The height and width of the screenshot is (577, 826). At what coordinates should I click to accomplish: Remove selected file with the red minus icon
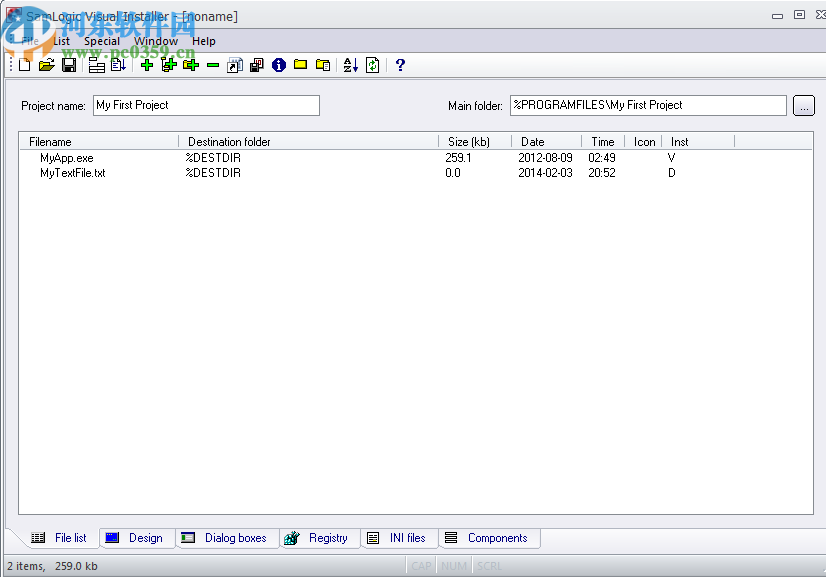pyautogui.click(x=212, y=65)
